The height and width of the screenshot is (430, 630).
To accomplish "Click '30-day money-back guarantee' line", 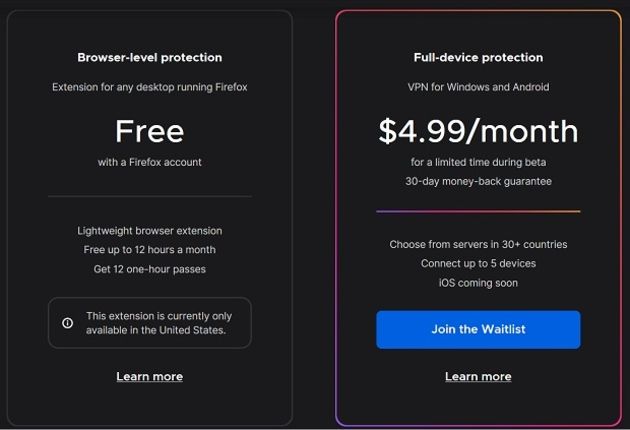I will tap(478, 182).
